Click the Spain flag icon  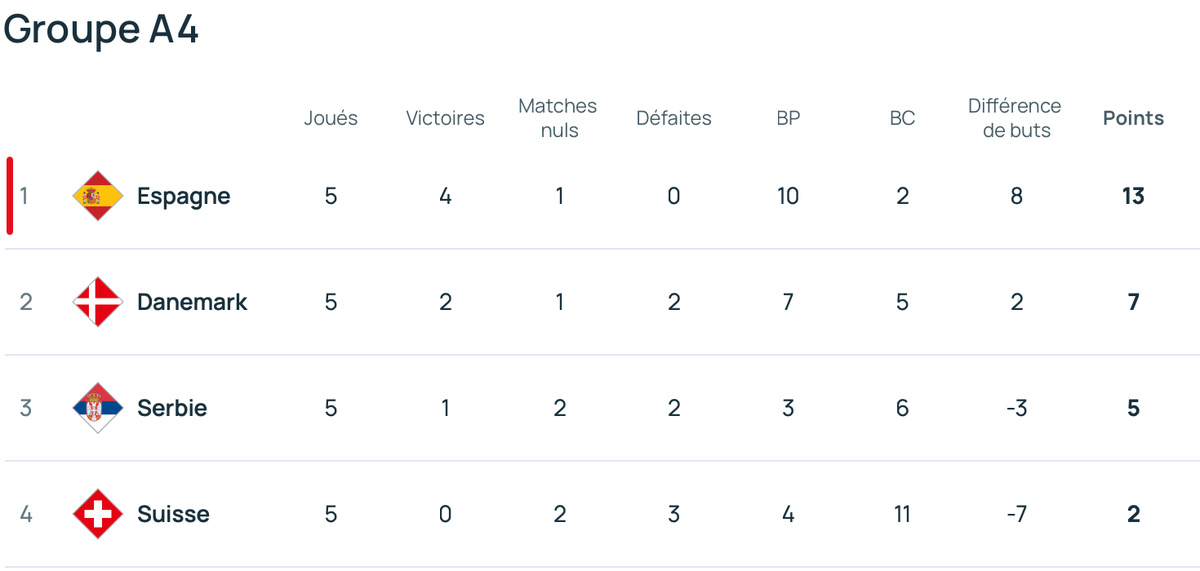click(x=98, y=196)
